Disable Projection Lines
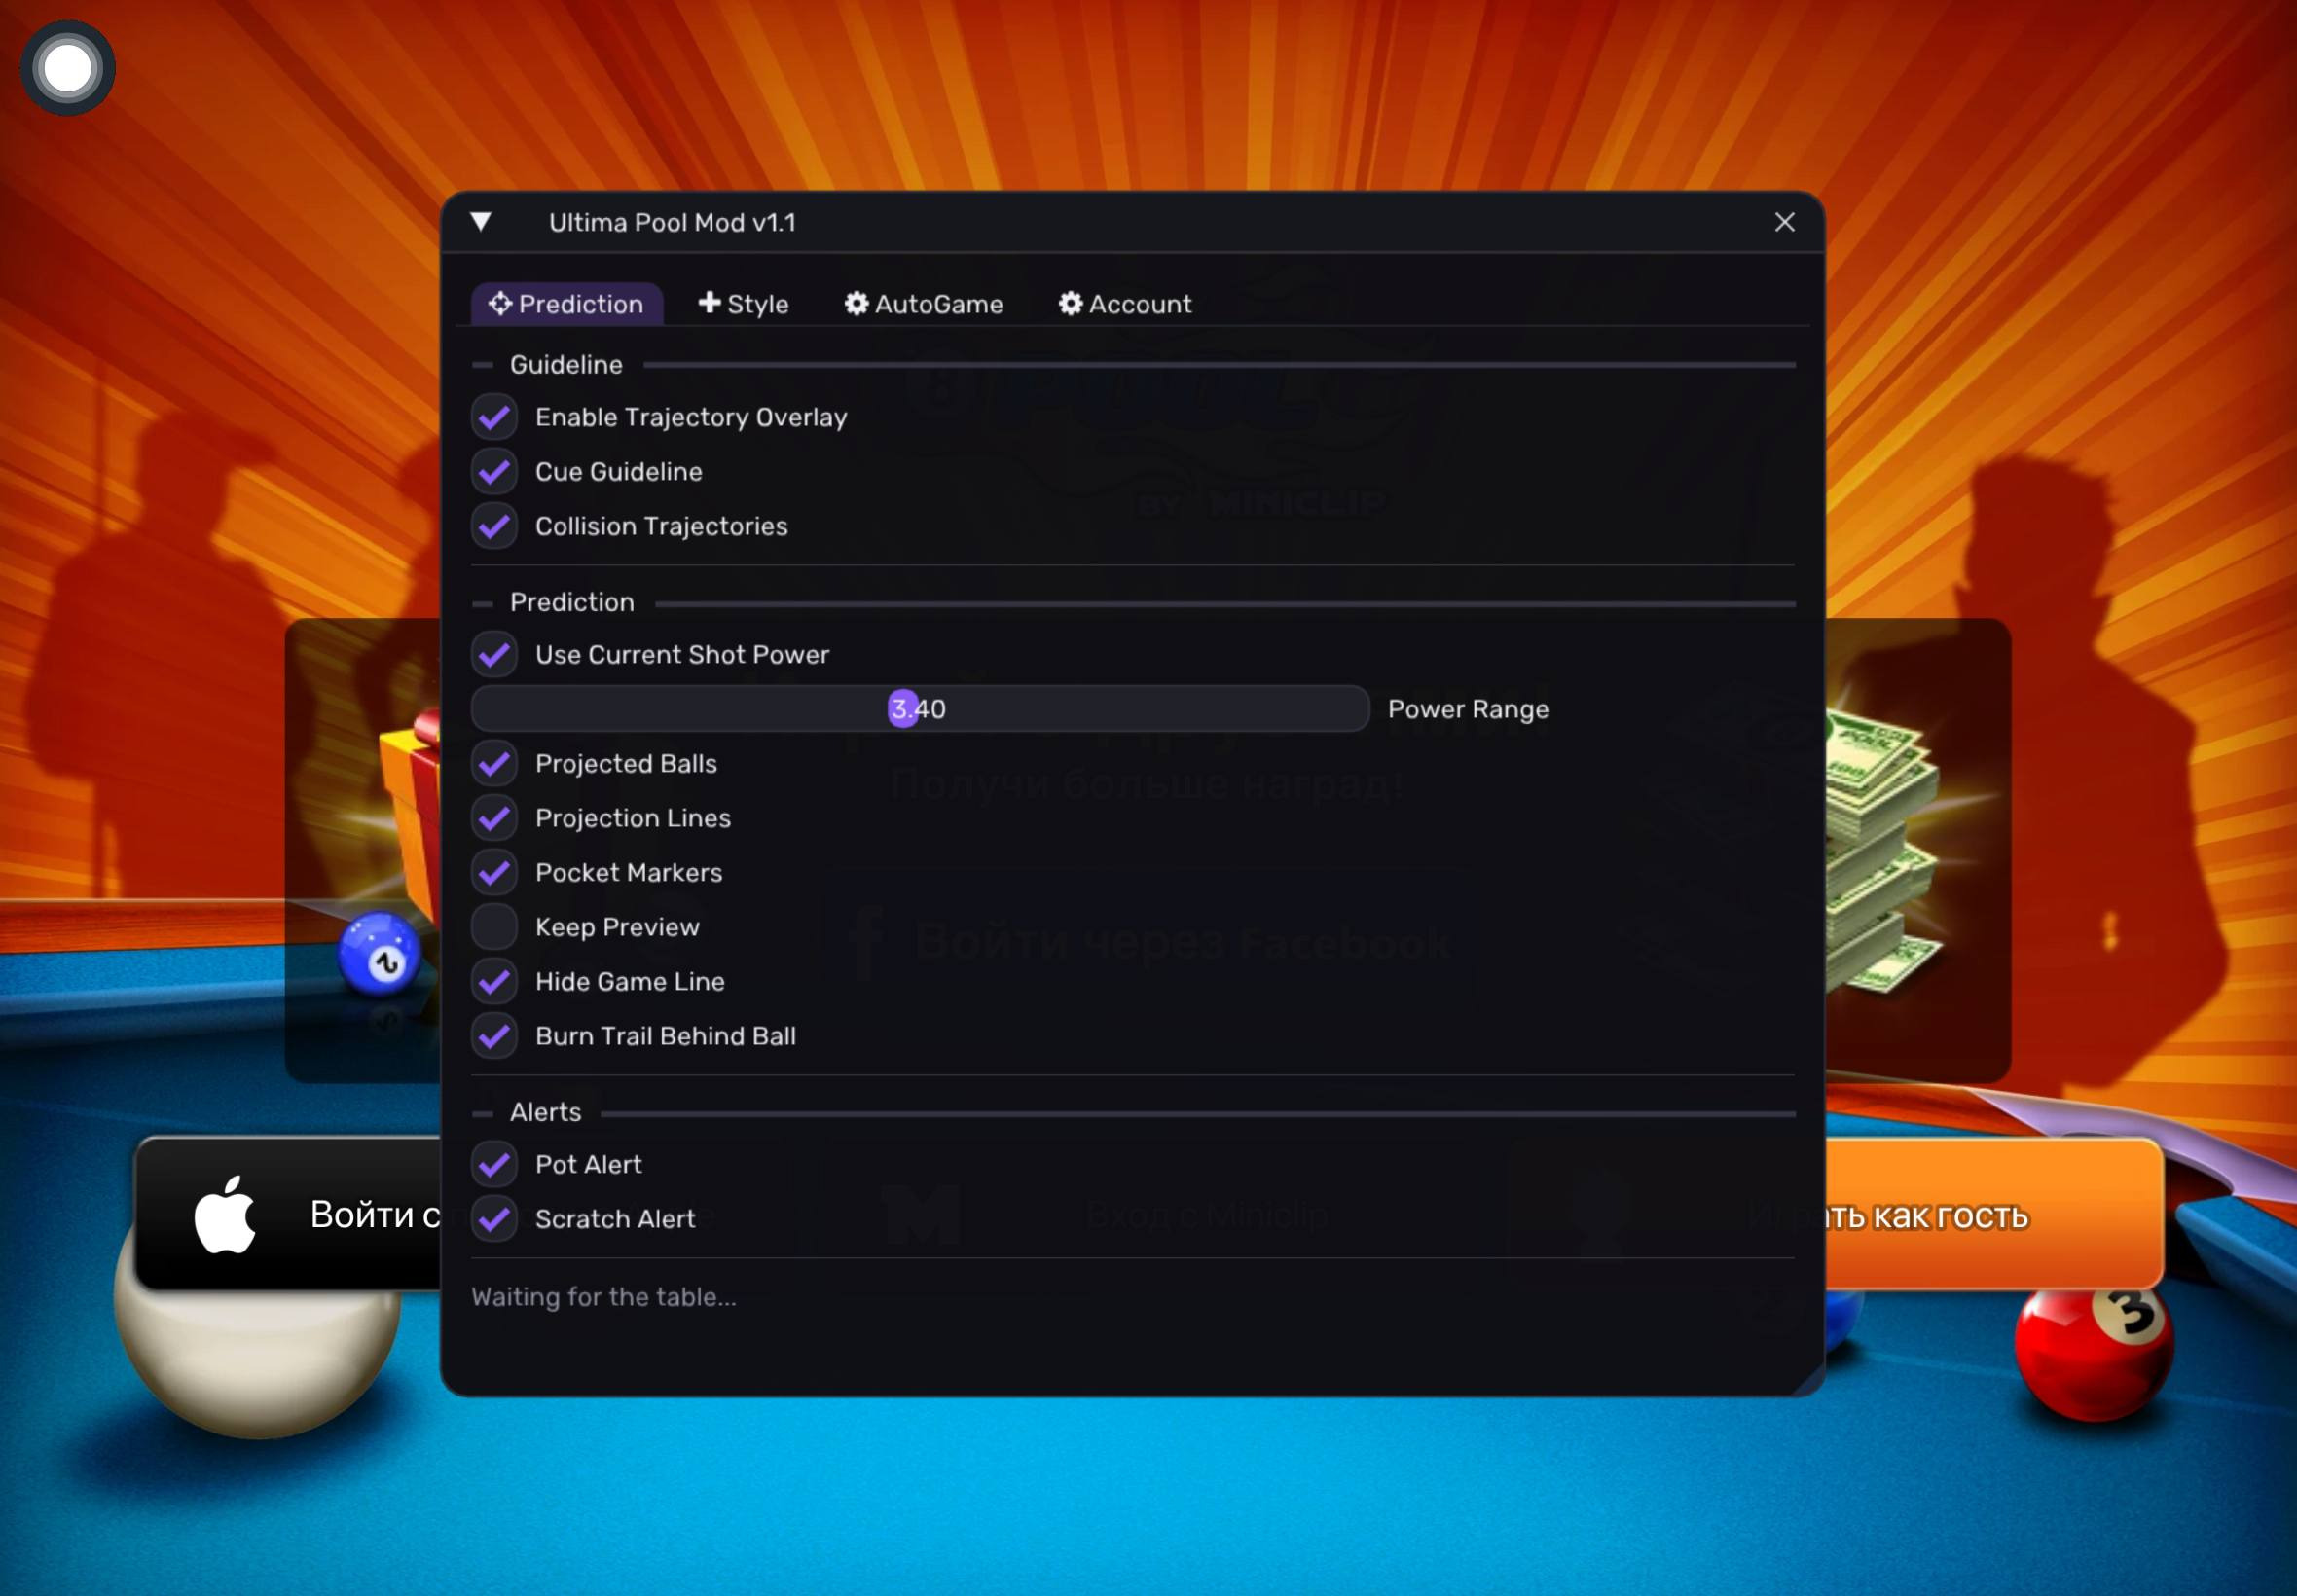This screenshot has height=1596, width=2297. (x=494, y=818)
